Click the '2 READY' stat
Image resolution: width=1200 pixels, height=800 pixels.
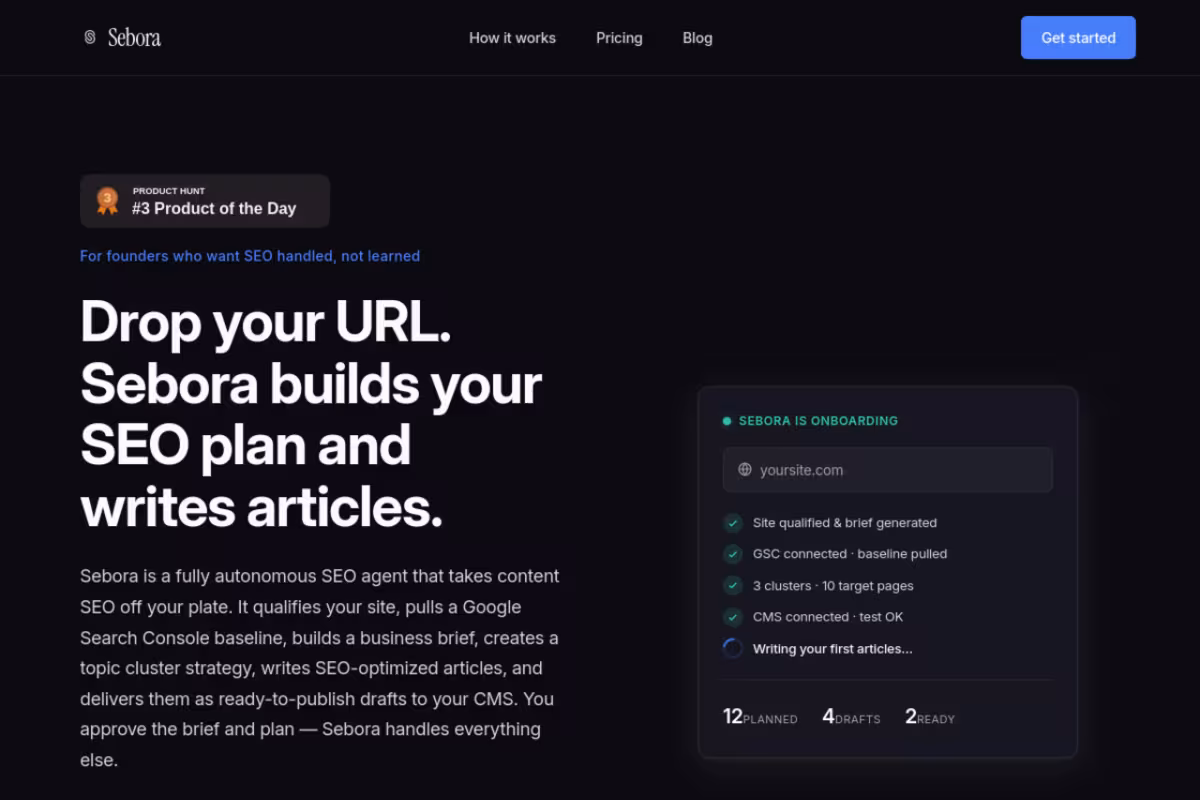tap(930, 717)
